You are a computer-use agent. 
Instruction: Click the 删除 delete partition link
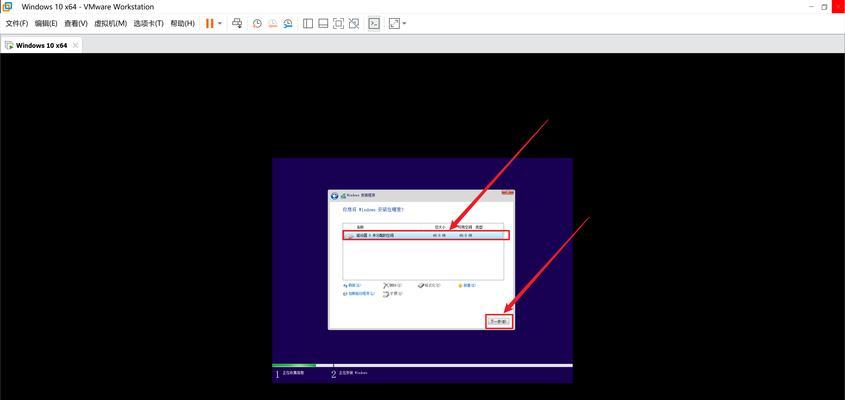point(392,285)
